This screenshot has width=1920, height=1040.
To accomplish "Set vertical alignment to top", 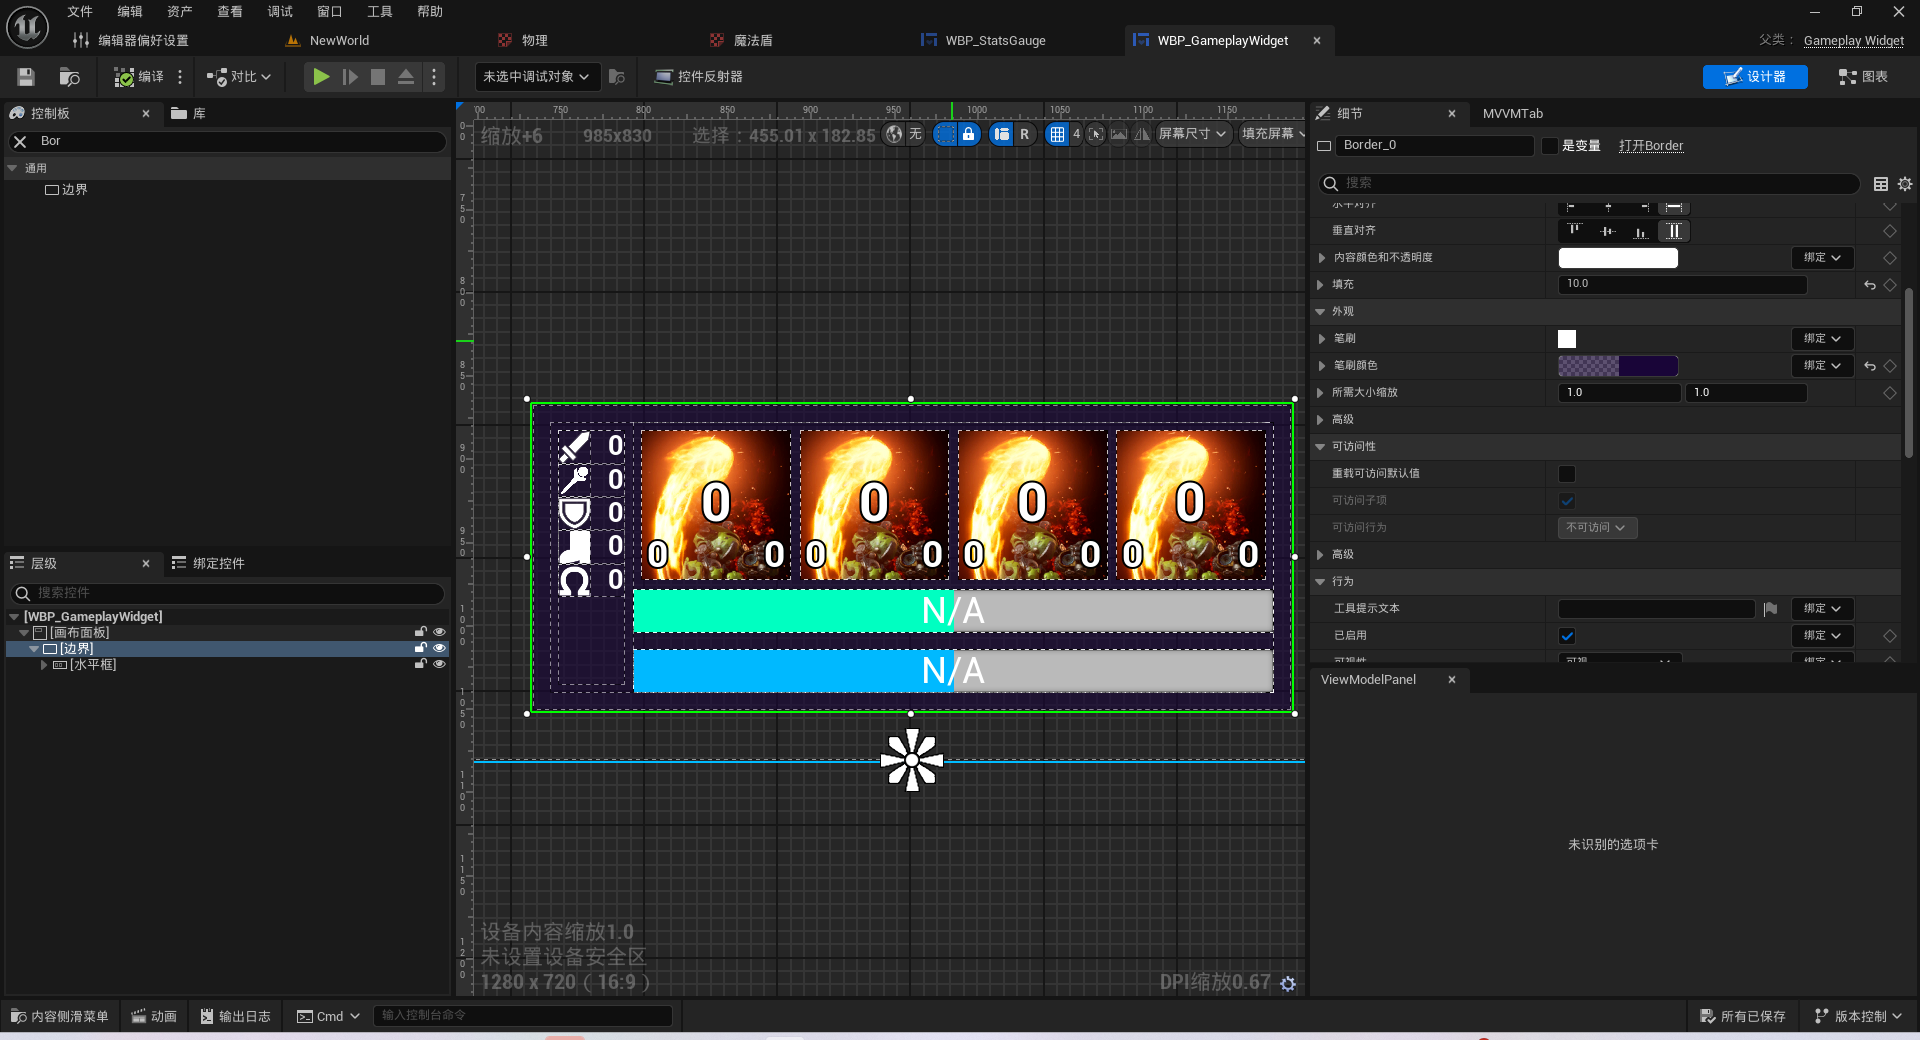I will click(1574, 231).
